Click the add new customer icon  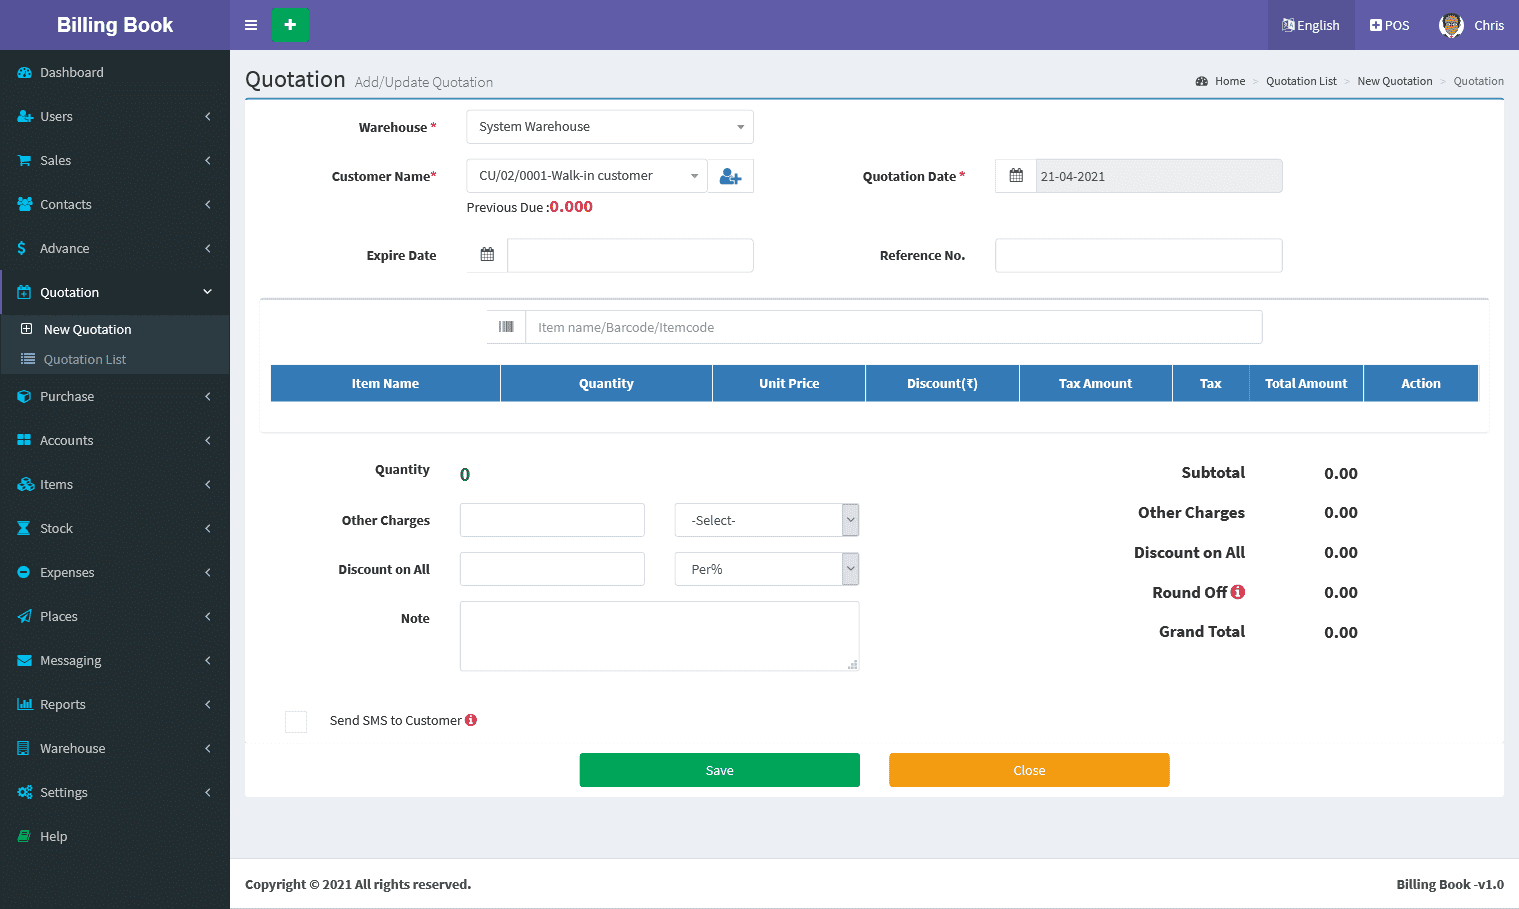(x=730, y=177)
